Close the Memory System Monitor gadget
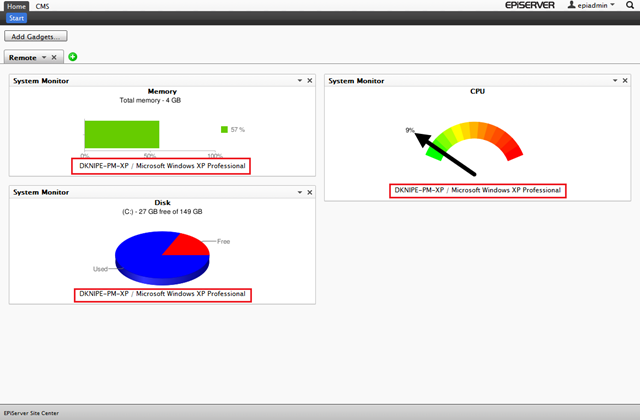Image resolution: width=640 pixels, height=420 pixels. click(x=309, y=81)
